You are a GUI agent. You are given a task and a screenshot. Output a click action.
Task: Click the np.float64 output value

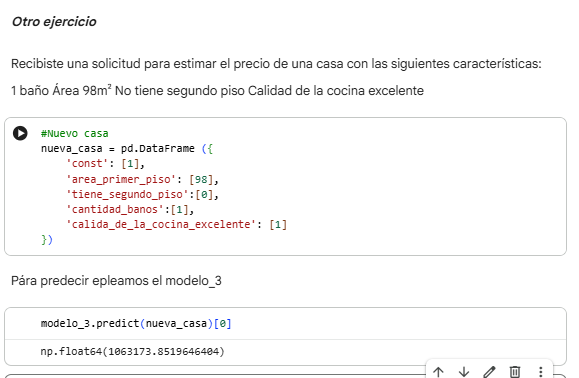pyautogui.click(x=132, y=351)
